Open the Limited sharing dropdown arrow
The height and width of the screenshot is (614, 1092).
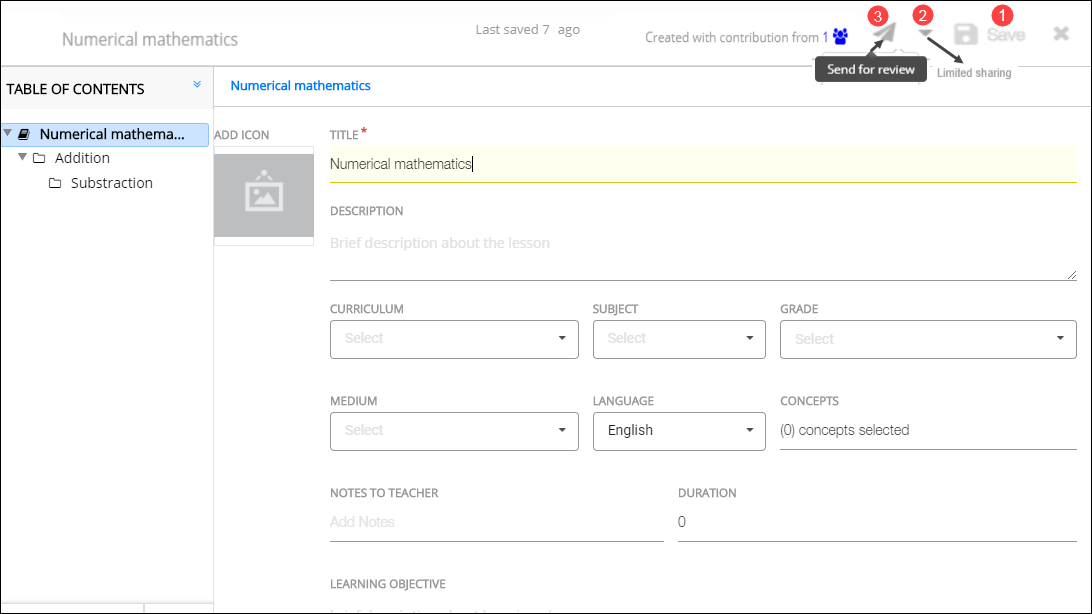pos(926,35)
